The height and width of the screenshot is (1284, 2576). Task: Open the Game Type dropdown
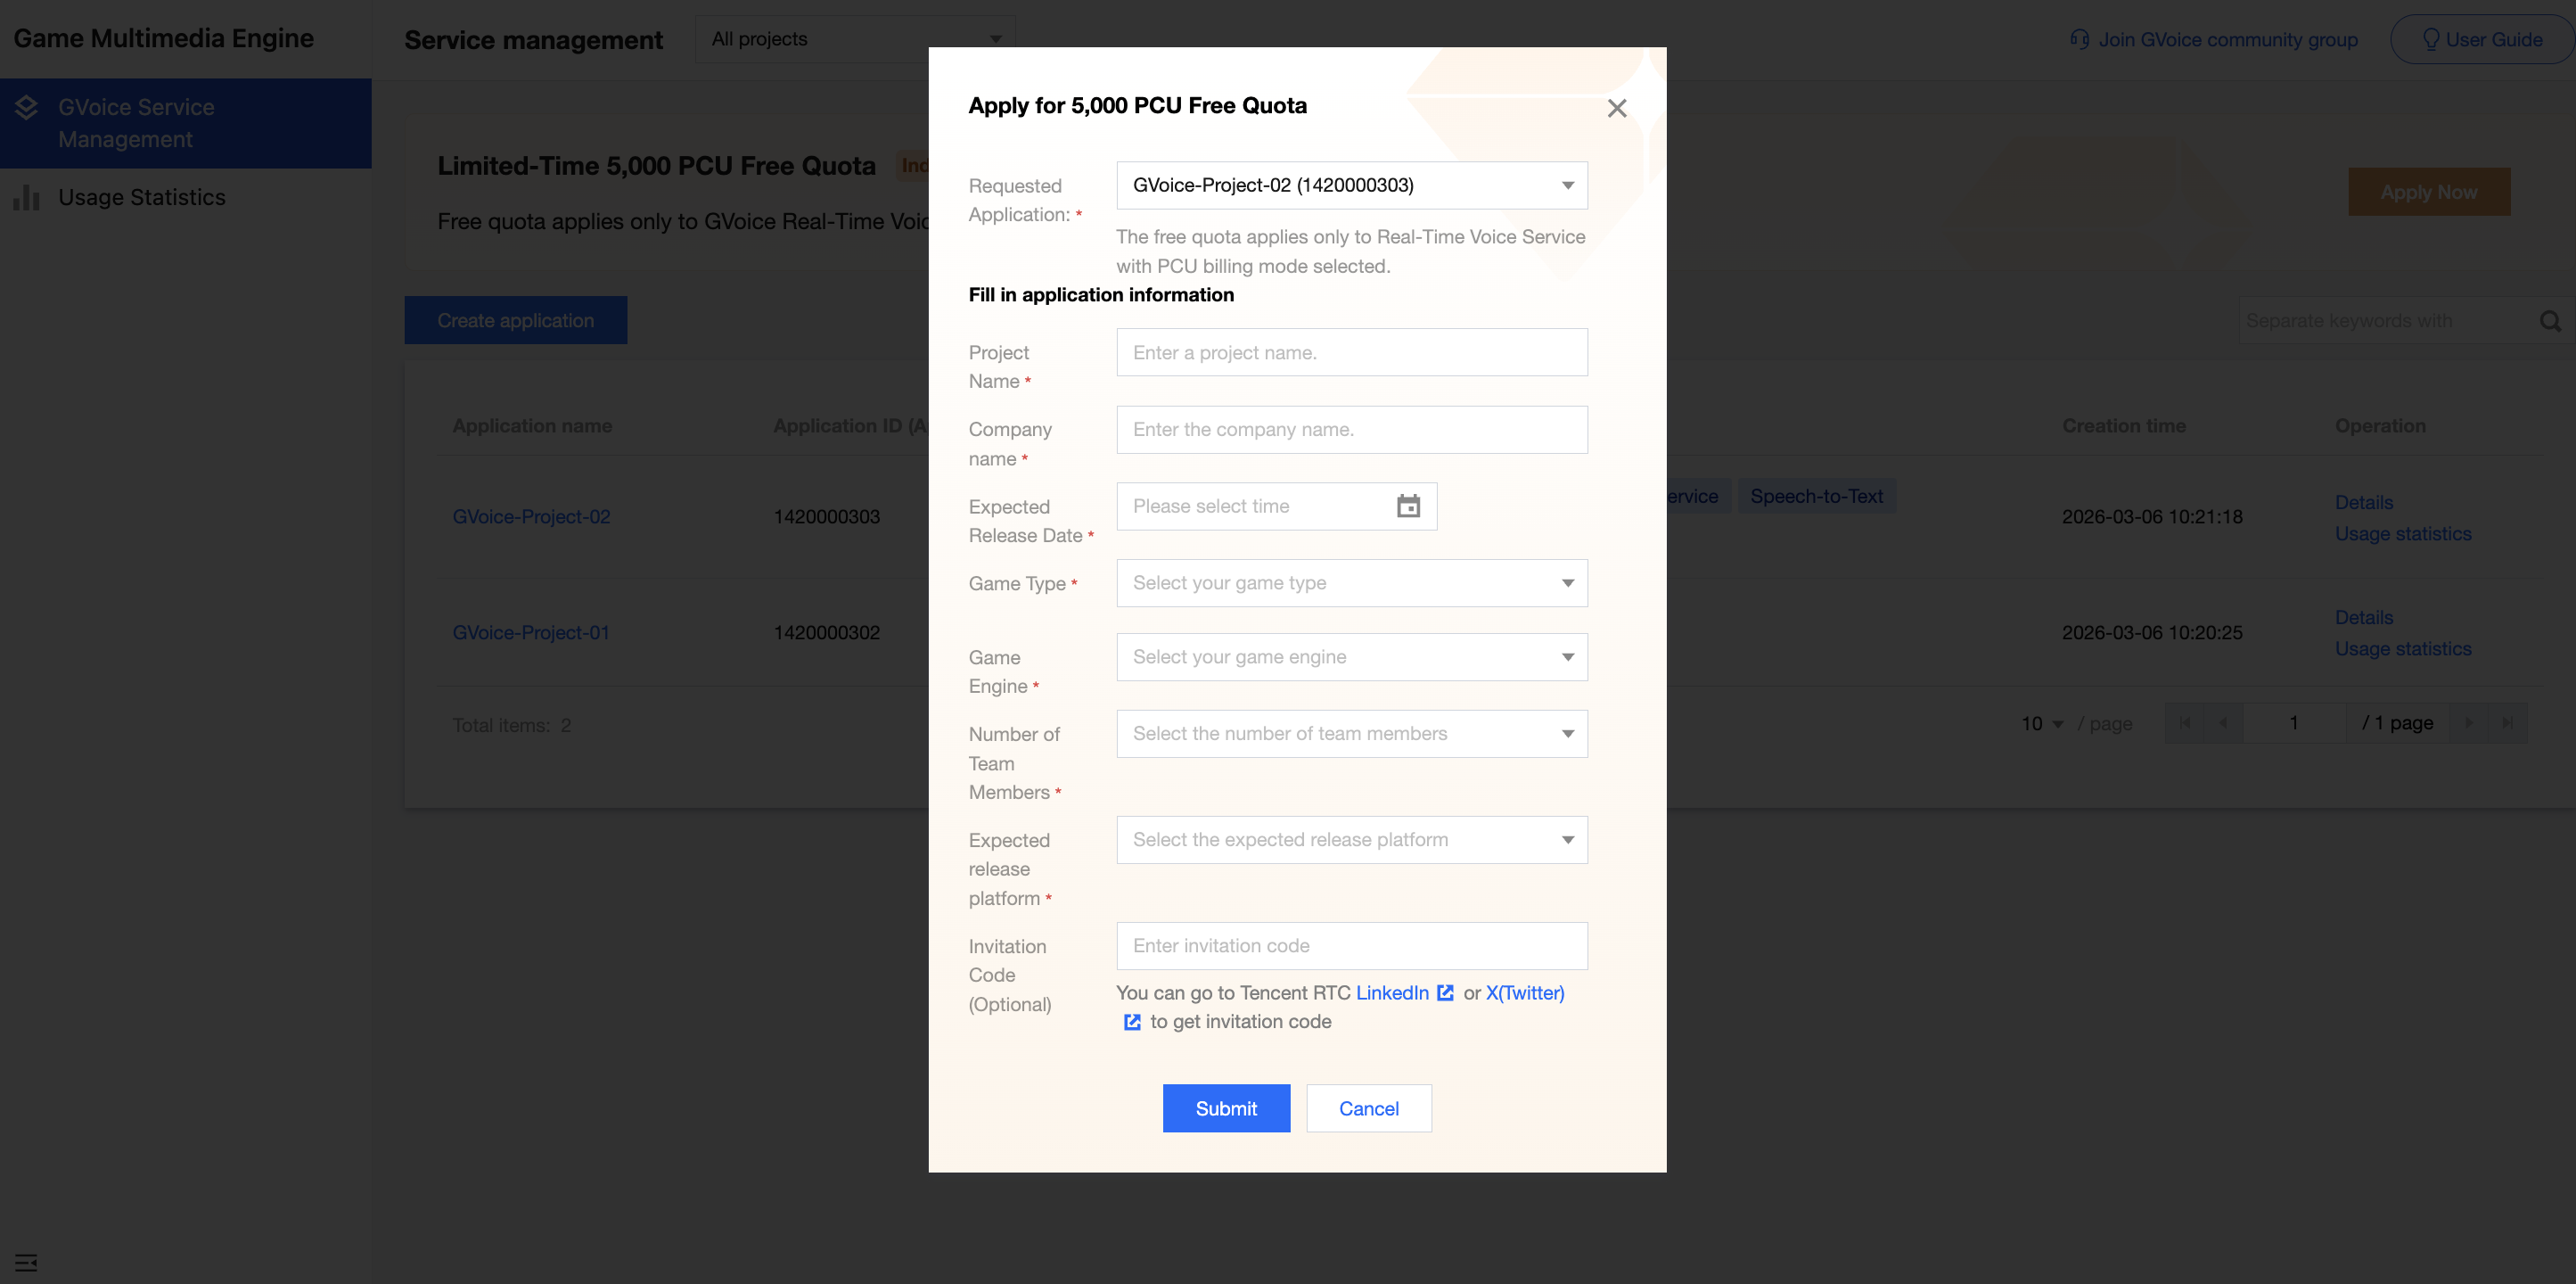pyautogui.click(x=1351, y=583)
